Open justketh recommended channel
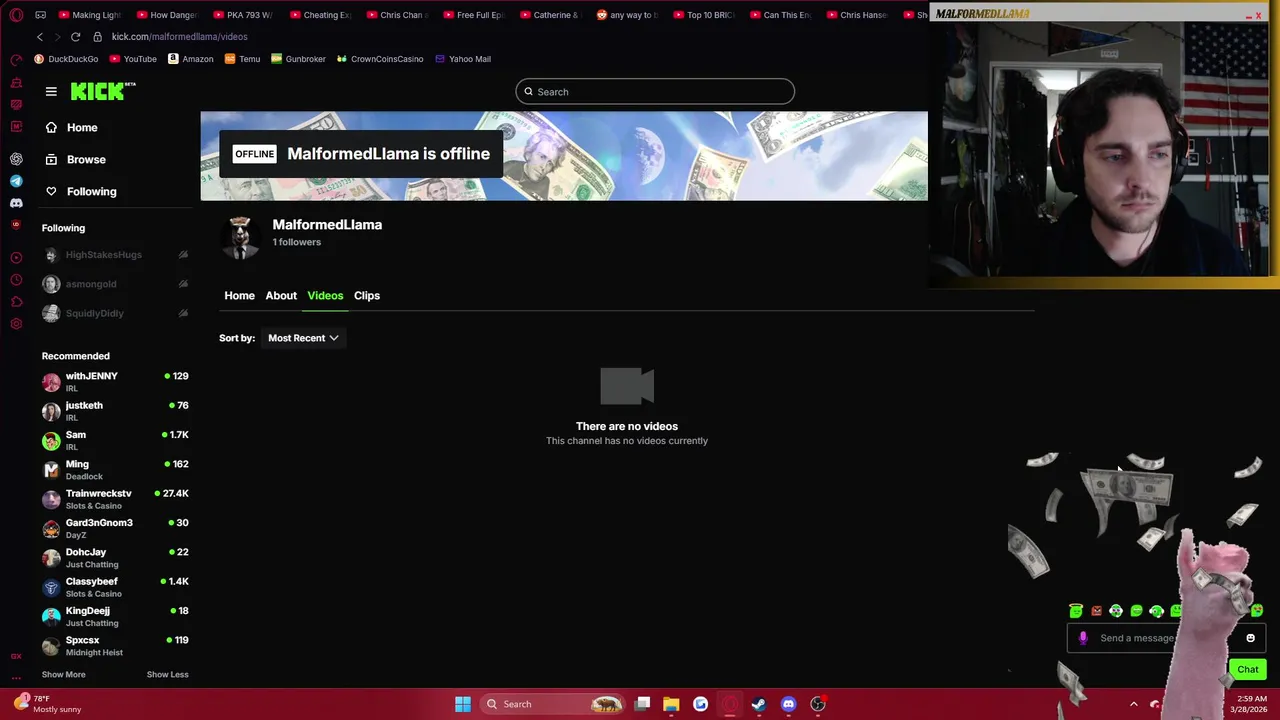This screenshot has width=1280, height=720. [x=115, y=411]
